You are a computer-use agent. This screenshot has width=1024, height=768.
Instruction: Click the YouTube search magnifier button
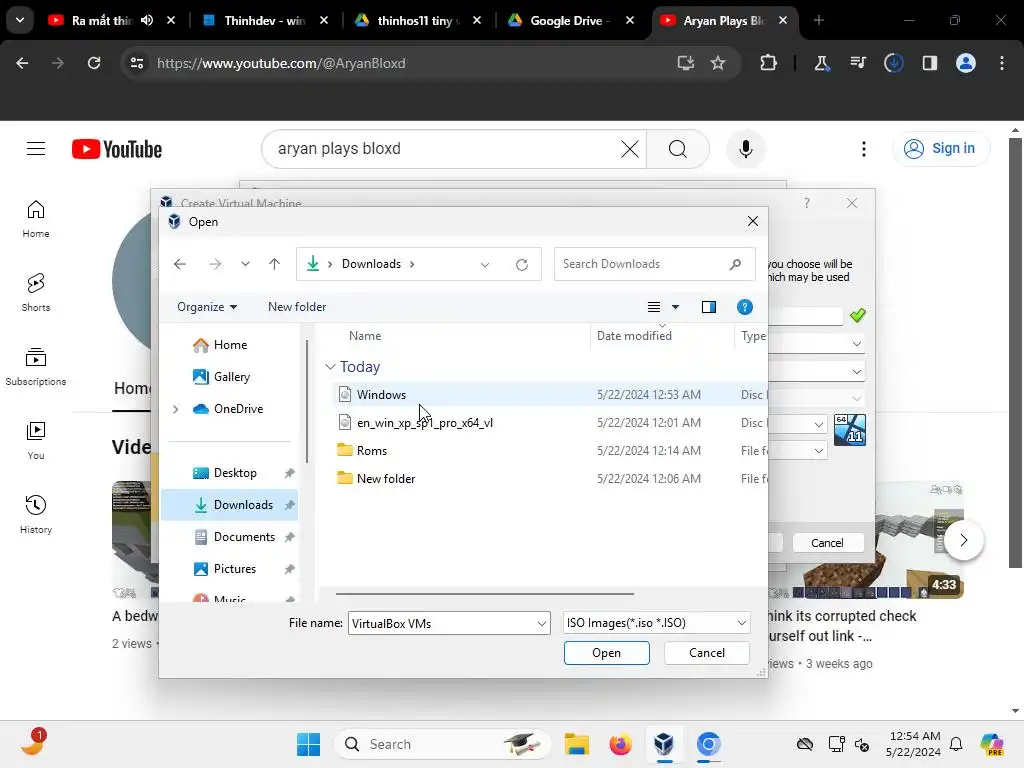point(678,149)
